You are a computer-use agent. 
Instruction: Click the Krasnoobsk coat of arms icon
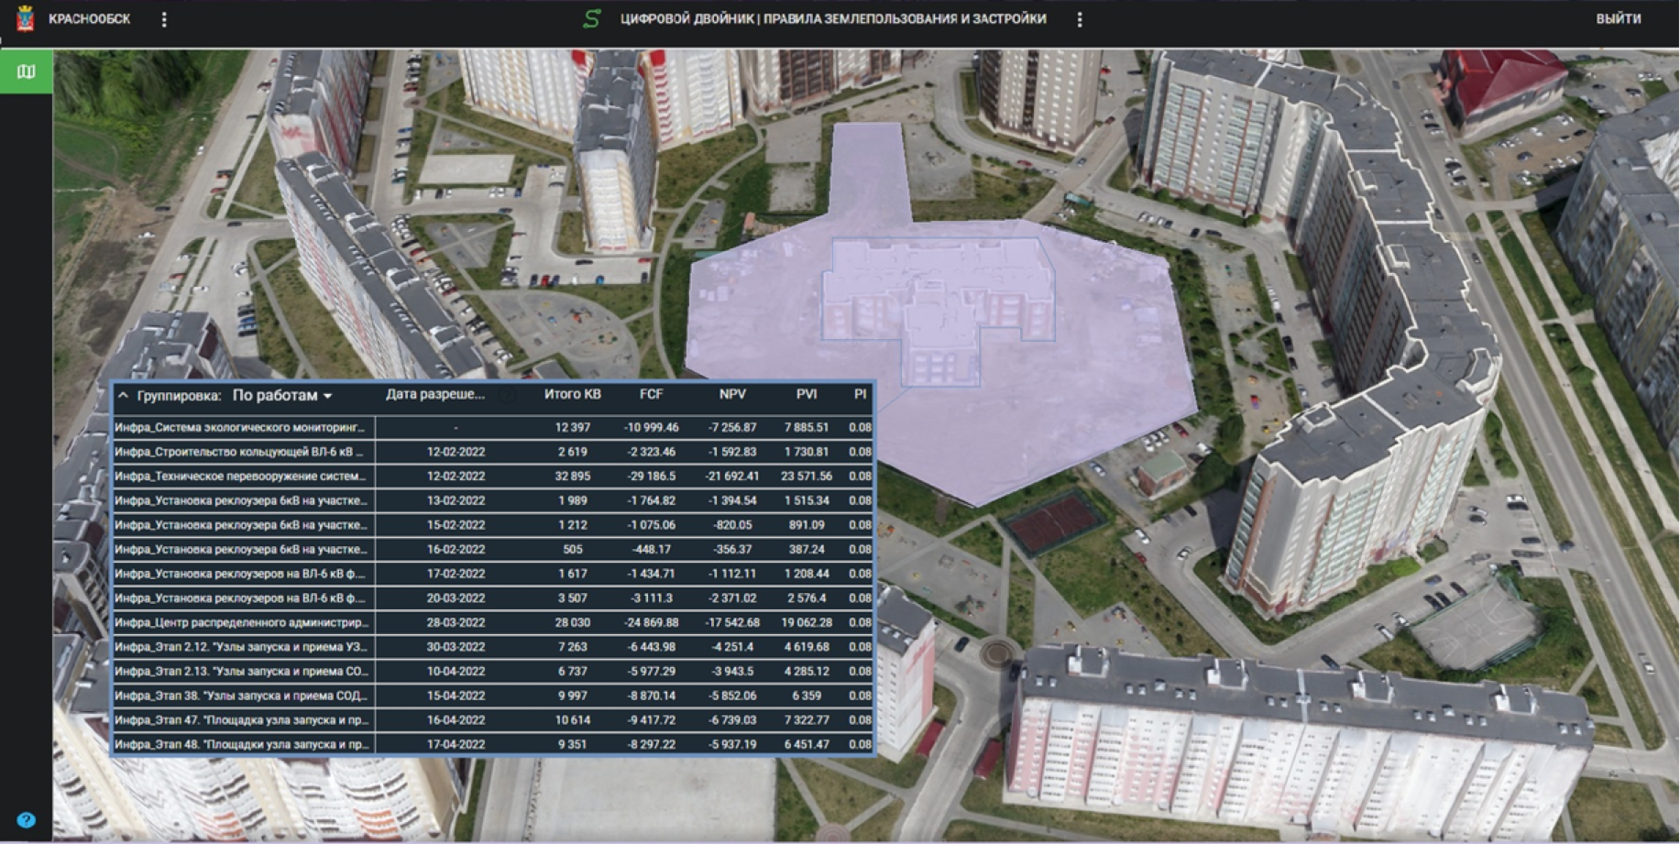tap(26, 19)
